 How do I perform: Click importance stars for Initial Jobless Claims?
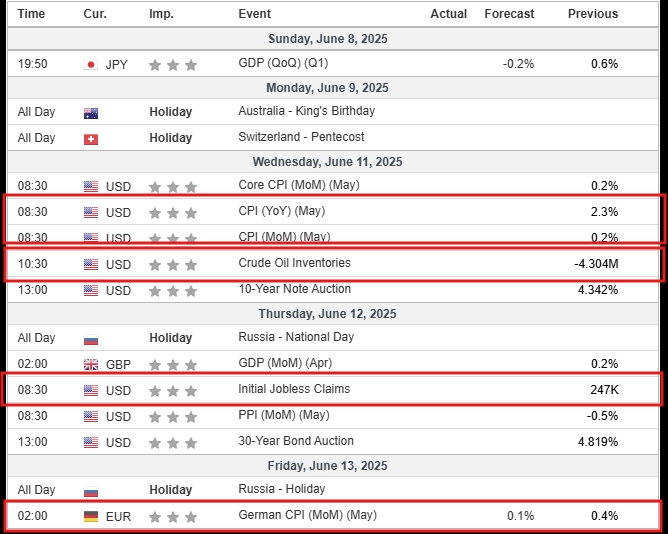point(172,390)
